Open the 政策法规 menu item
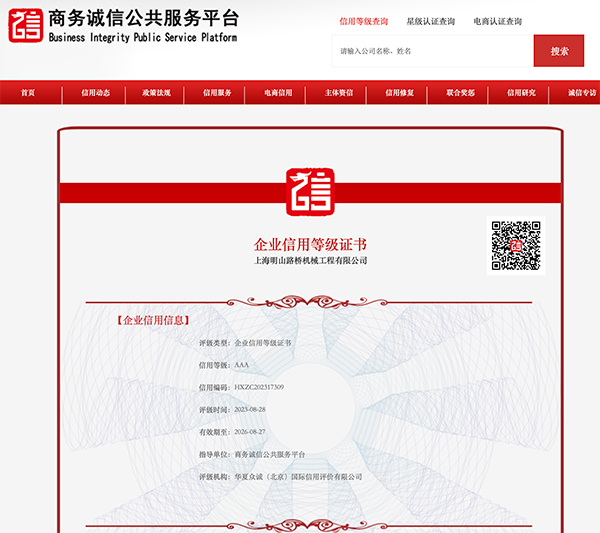Viewport: 600px width, 533px height. point(156,93)
